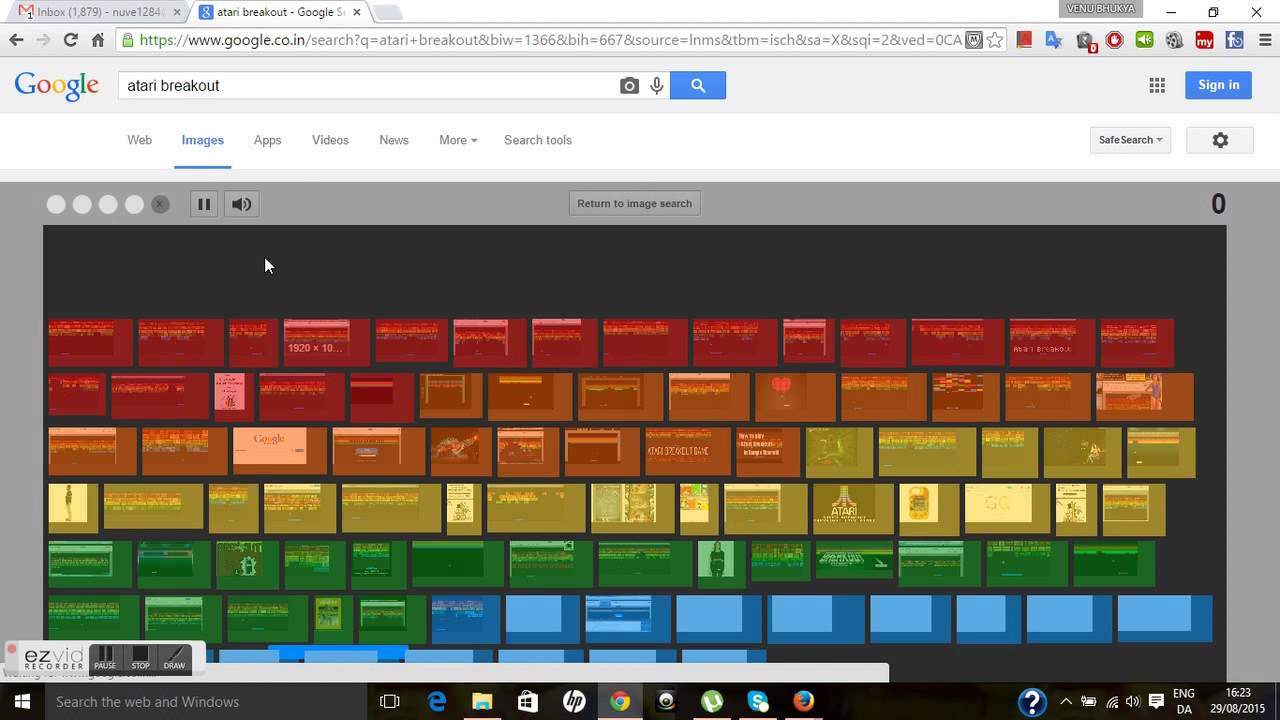This screenshot has height=720, width=1280.
Task: Click the browser address bar URL
Action: (x=550, y=40)
